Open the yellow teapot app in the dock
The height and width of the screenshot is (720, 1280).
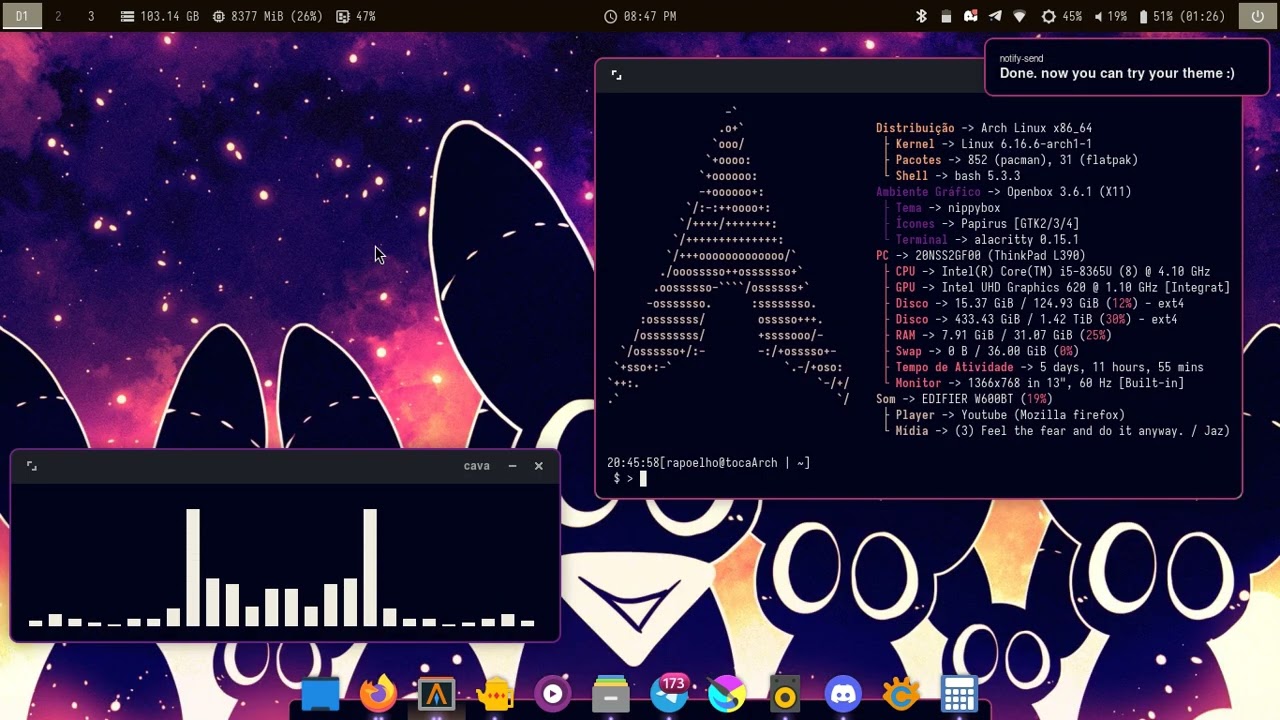coord(494,694)
